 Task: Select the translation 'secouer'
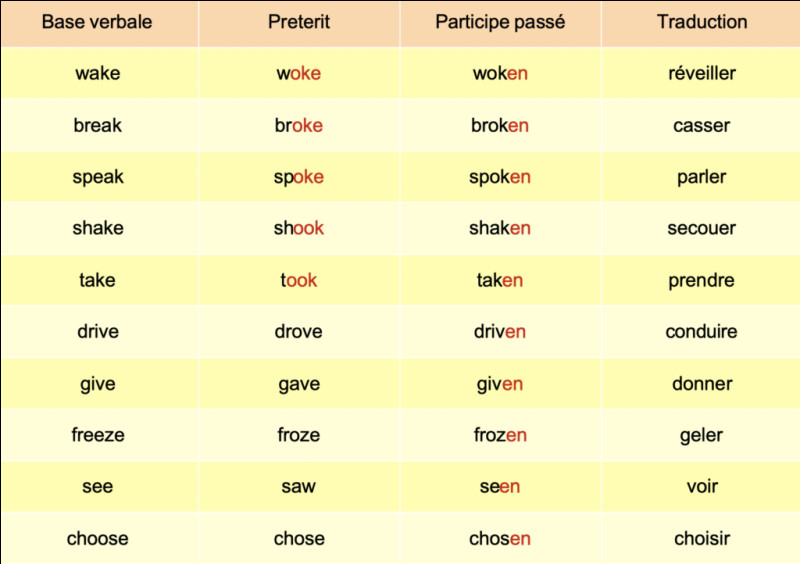702,228
